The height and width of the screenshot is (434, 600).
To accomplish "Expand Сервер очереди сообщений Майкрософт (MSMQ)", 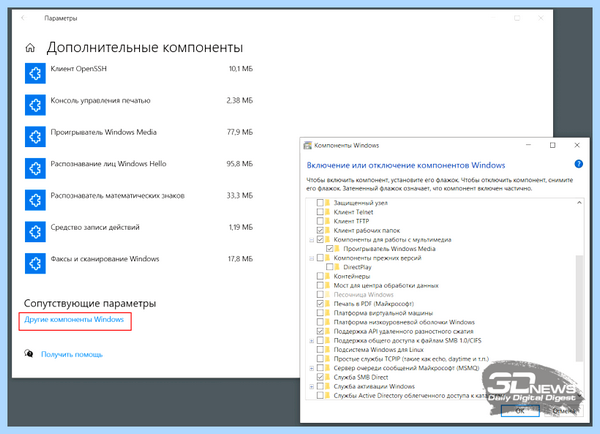I will point(311,368).
